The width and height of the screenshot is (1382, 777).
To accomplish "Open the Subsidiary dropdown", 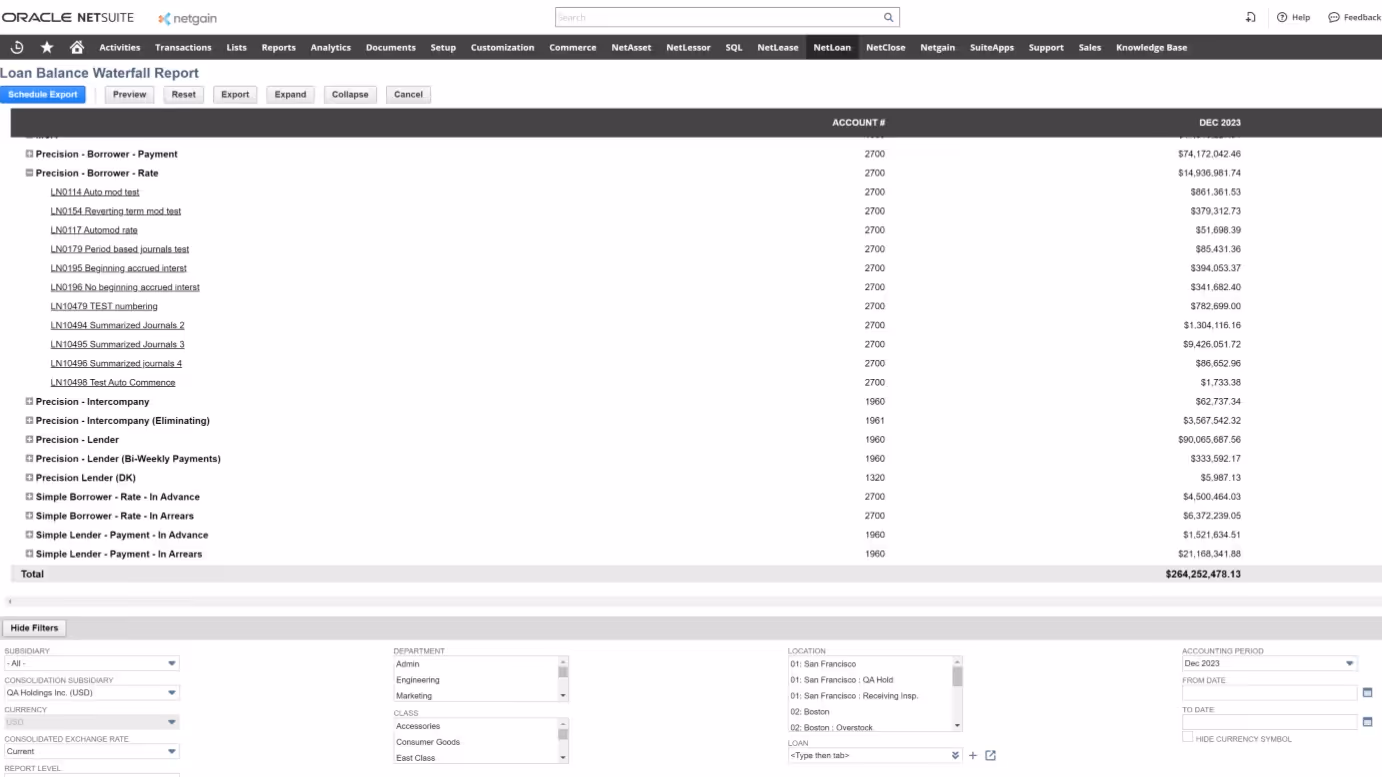I will coord(170,663).
